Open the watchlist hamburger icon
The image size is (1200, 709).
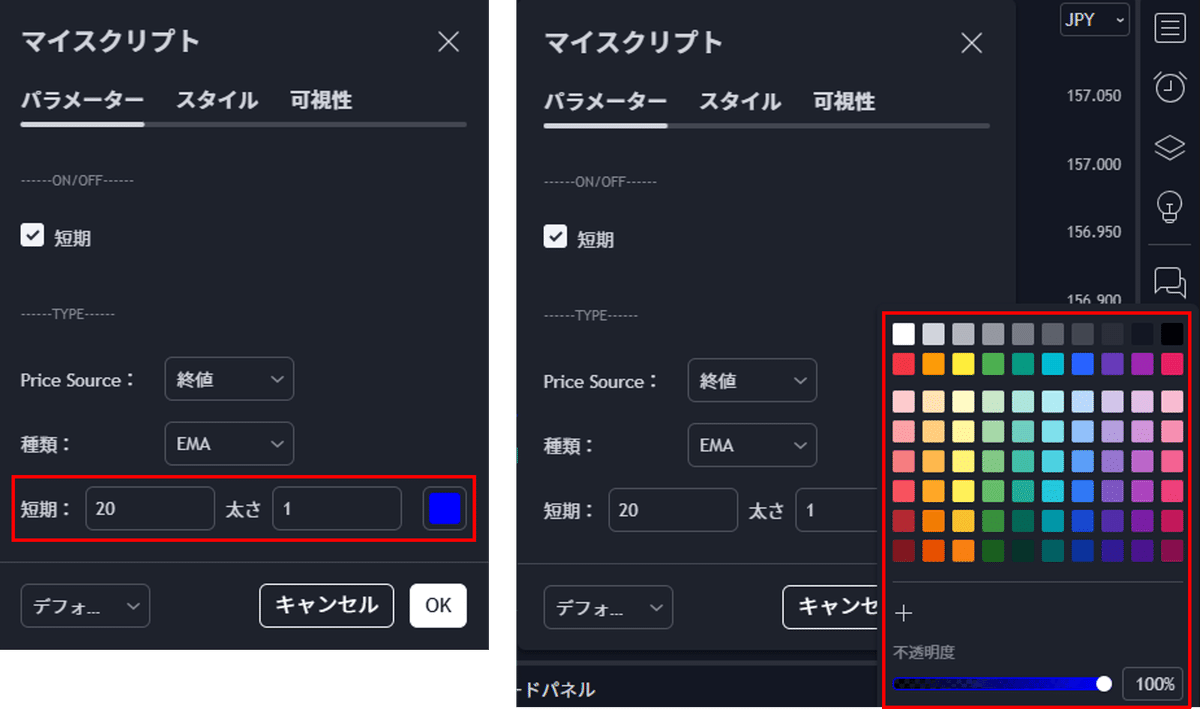(x=1169, y=27)
